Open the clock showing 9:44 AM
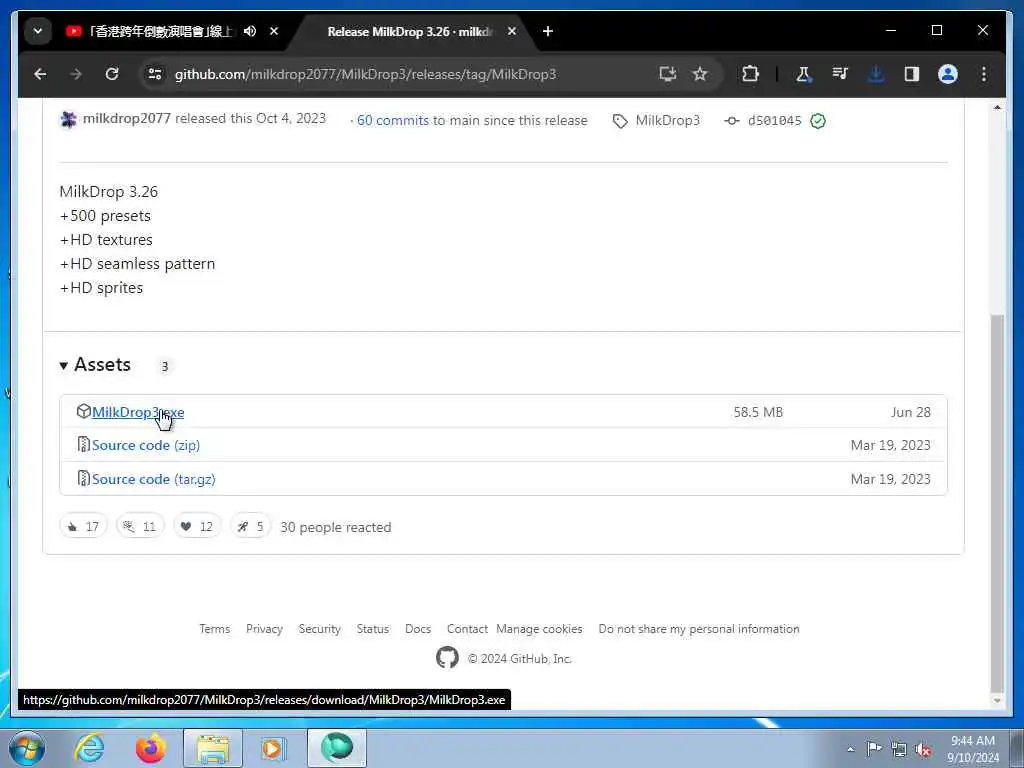The image size is (1024, 768). (973, 749)
